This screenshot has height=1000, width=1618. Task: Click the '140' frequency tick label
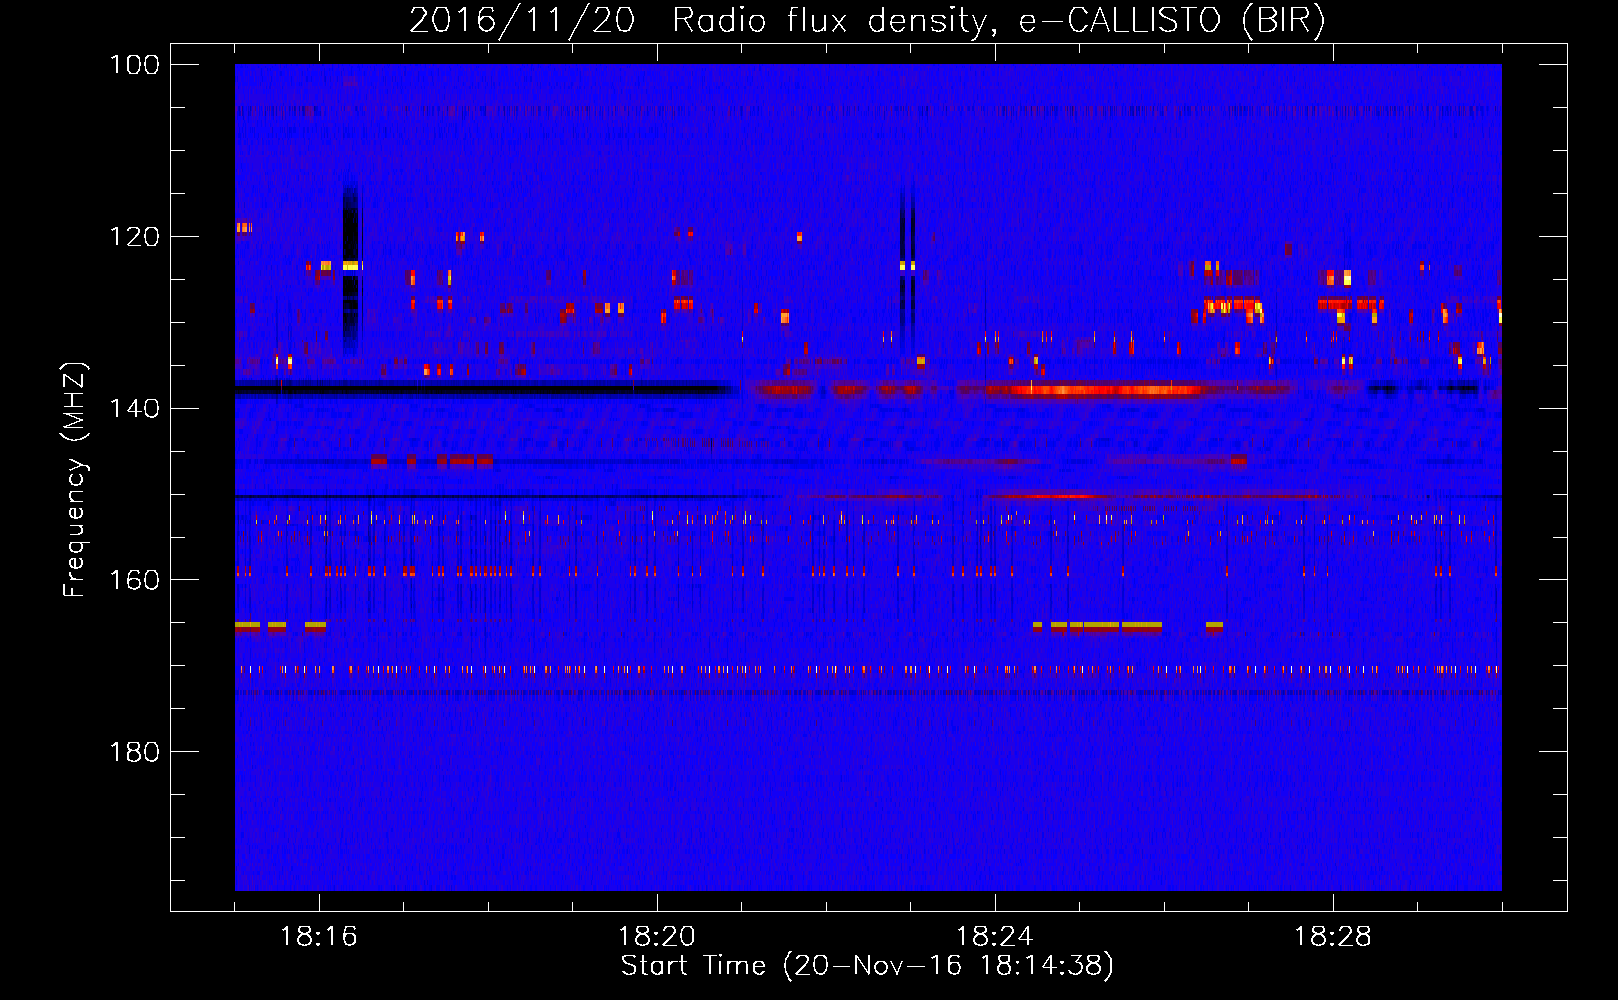click(x=135, y=408)
